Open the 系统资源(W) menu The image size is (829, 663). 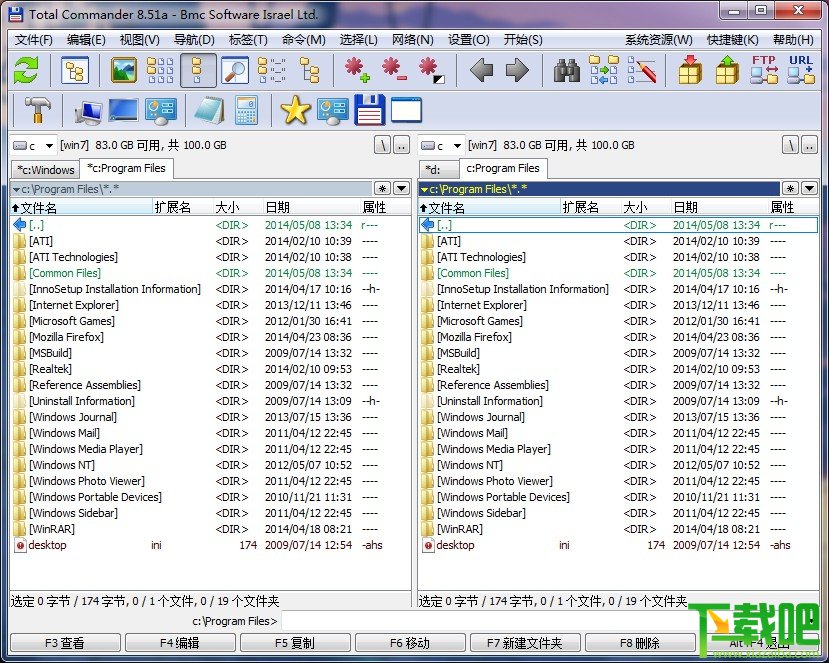659,40
